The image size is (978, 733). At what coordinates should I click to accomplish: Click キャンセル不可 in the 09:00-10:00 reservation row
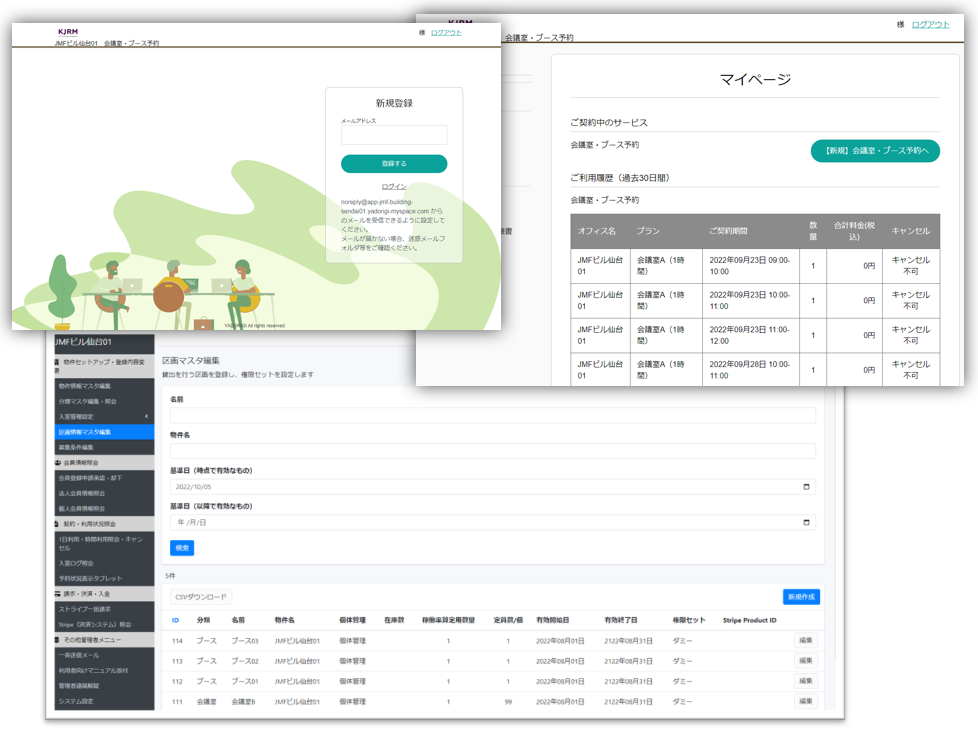pyautogui.click(x=910, y=266)
